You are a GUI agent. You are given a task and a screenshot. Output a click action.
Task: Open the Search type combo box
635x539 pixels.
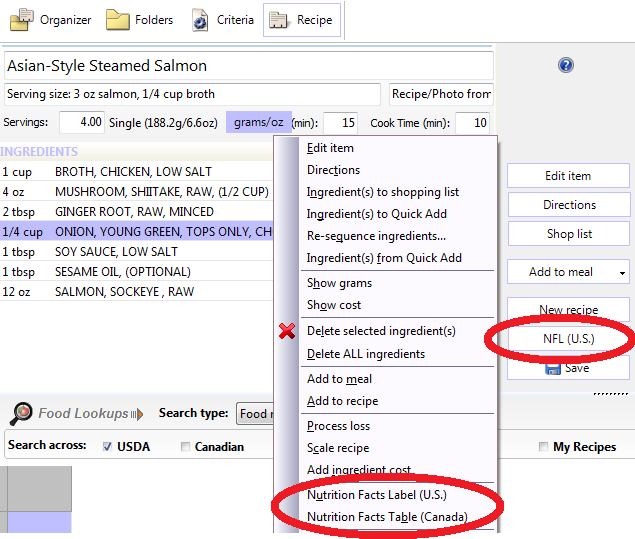[x=255, y=413]
